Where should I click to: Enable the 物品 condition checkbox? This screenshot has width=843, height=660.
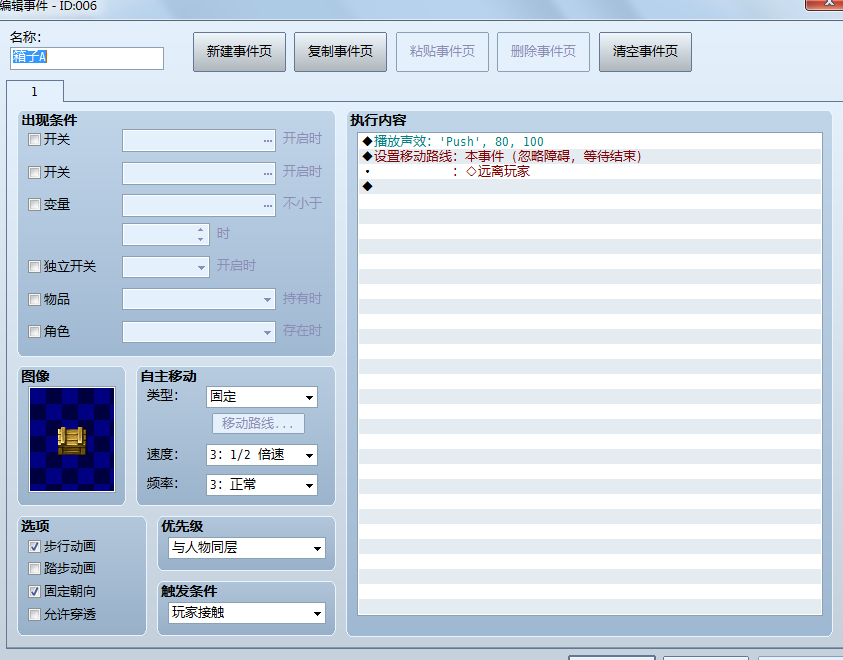[x=34, y=299]
